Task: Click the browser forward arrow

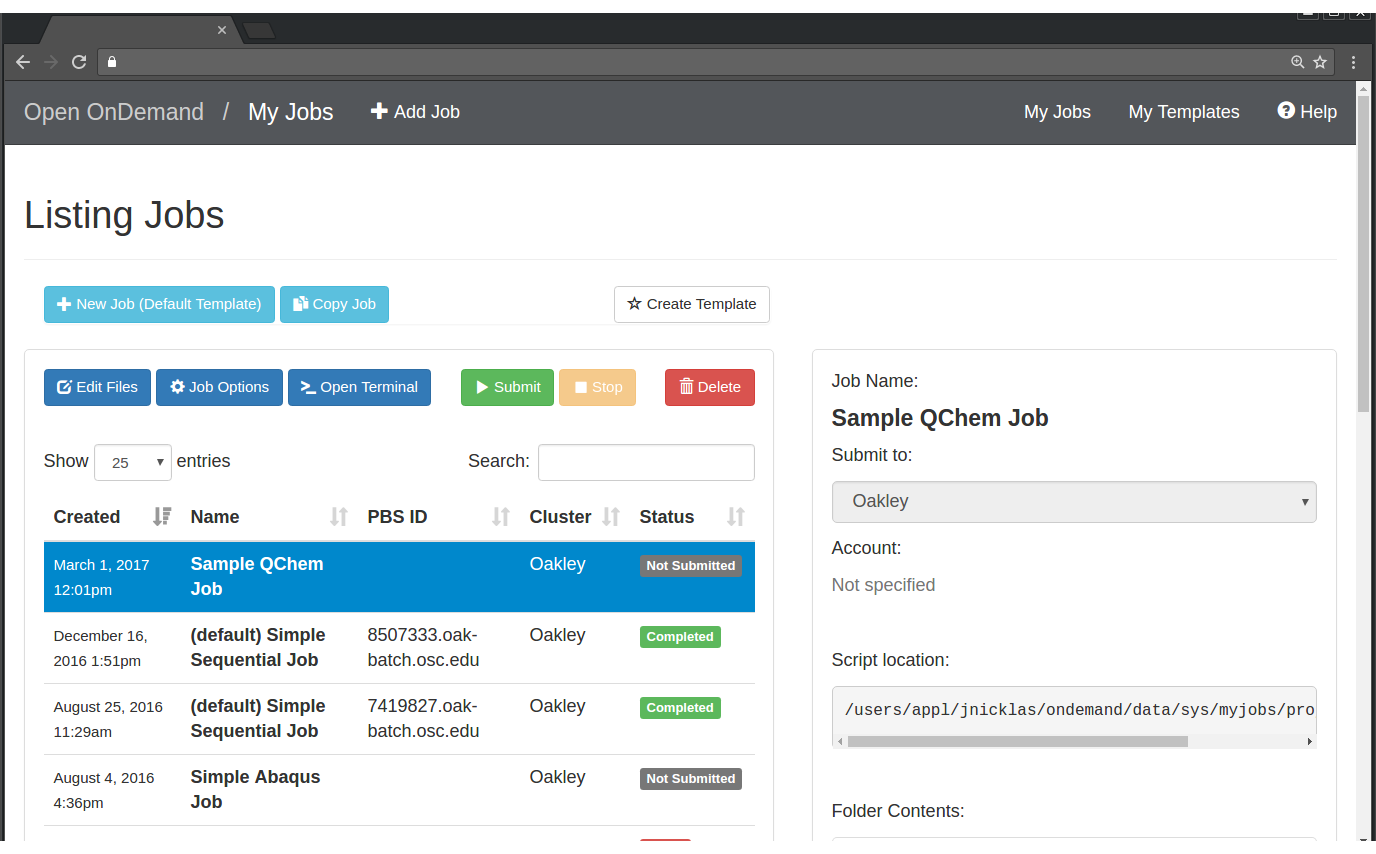Action: click(51, 62)
